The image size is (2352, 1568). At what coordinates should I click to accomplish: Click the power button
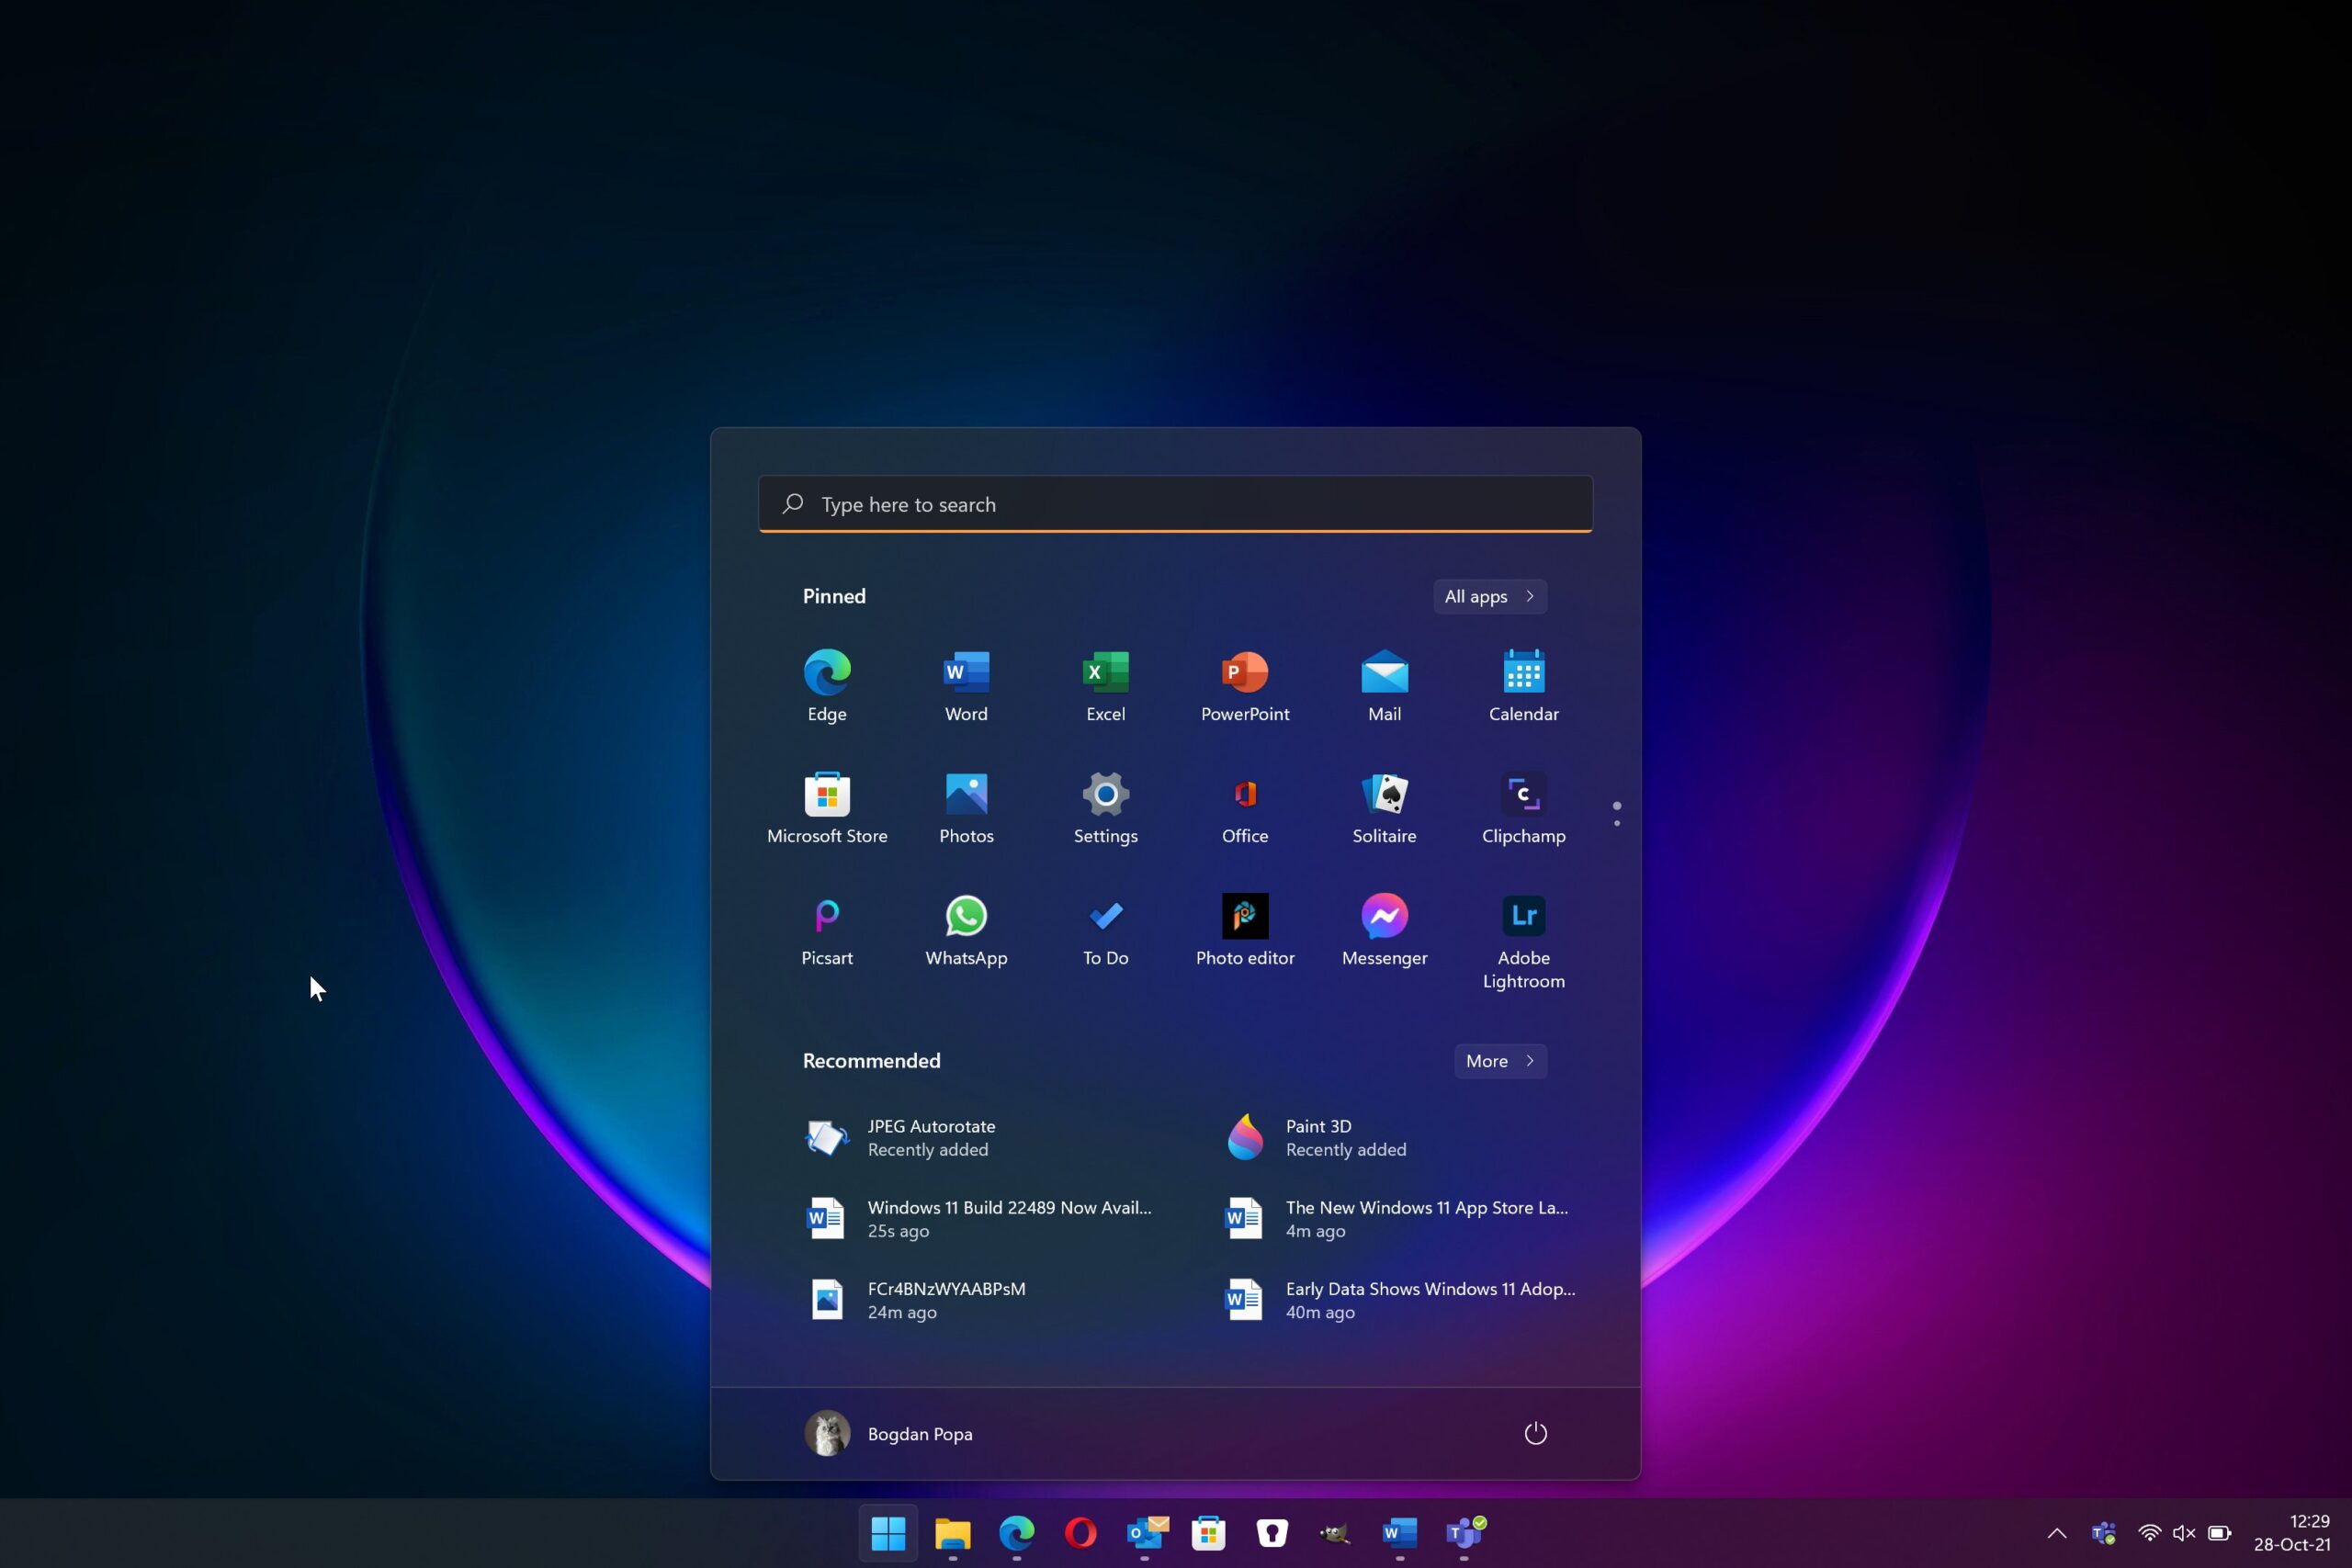click(x=1535, y=1433)
